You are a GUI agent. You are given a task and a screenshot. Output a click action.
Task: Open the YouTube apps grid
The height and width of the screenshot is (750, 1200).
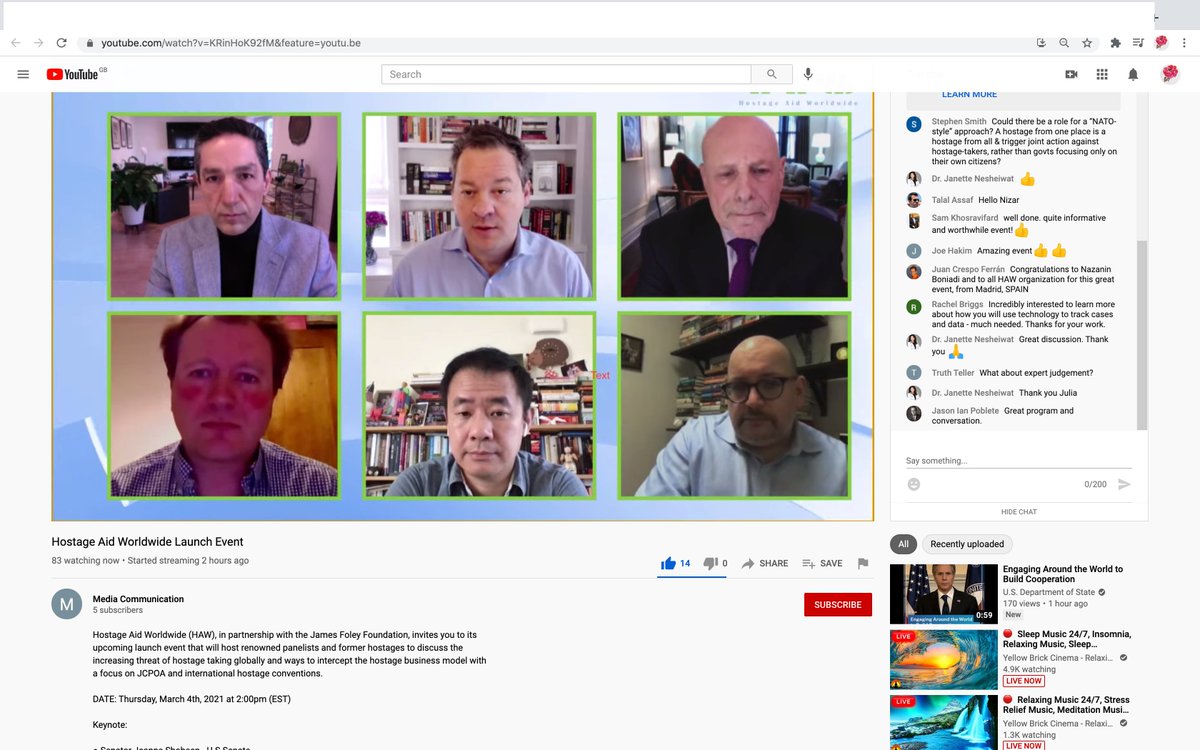[x=1102, y=74]
